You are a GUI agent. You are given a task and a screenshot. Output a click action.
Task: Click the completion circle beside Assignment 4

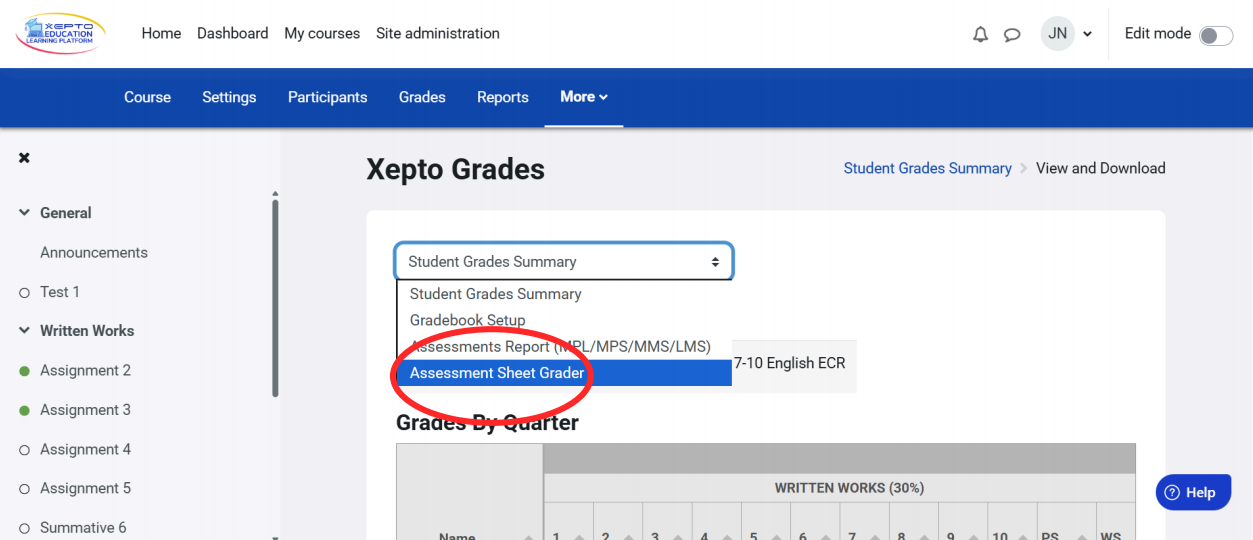[x=25, y=450]
